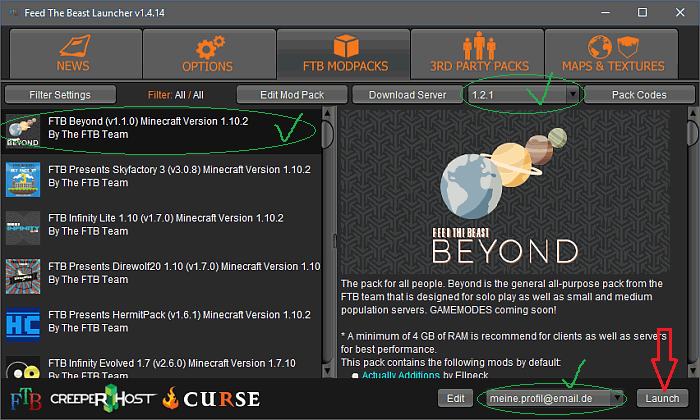Click the Filter Settings button
The width and height of the screenshot is (700, 420).
60,95
